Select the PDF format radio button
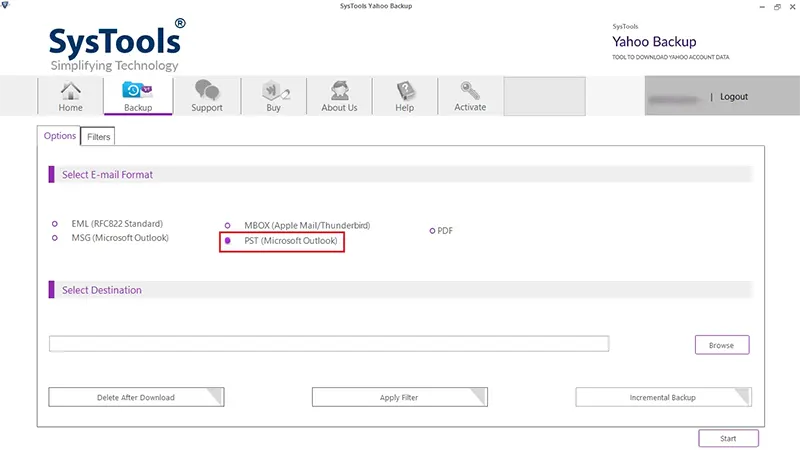This screenshot has height=450, width=800. 432,231
